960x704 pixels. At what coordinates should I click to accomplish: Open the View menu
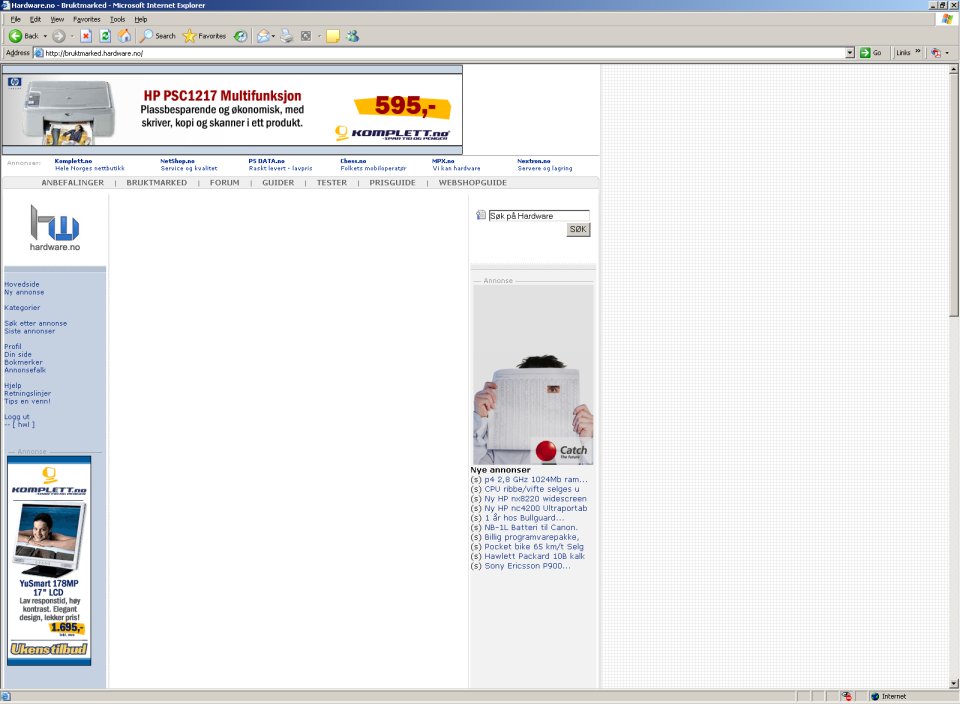click(57, 20)
